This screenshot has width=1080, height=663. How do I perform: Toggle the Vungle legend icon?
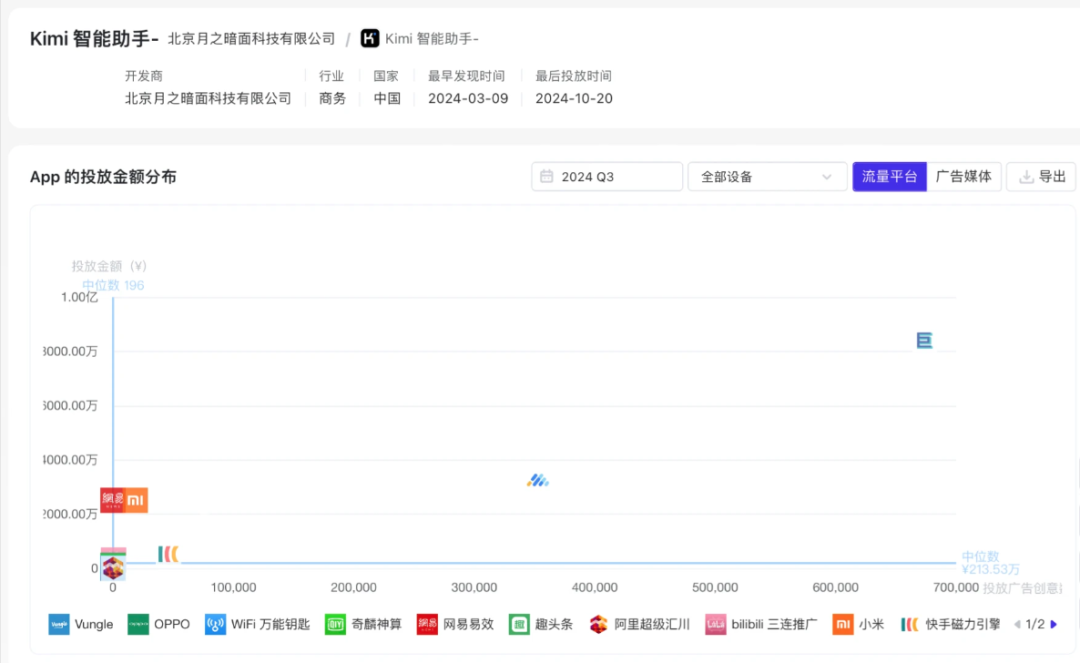(59, 624)
